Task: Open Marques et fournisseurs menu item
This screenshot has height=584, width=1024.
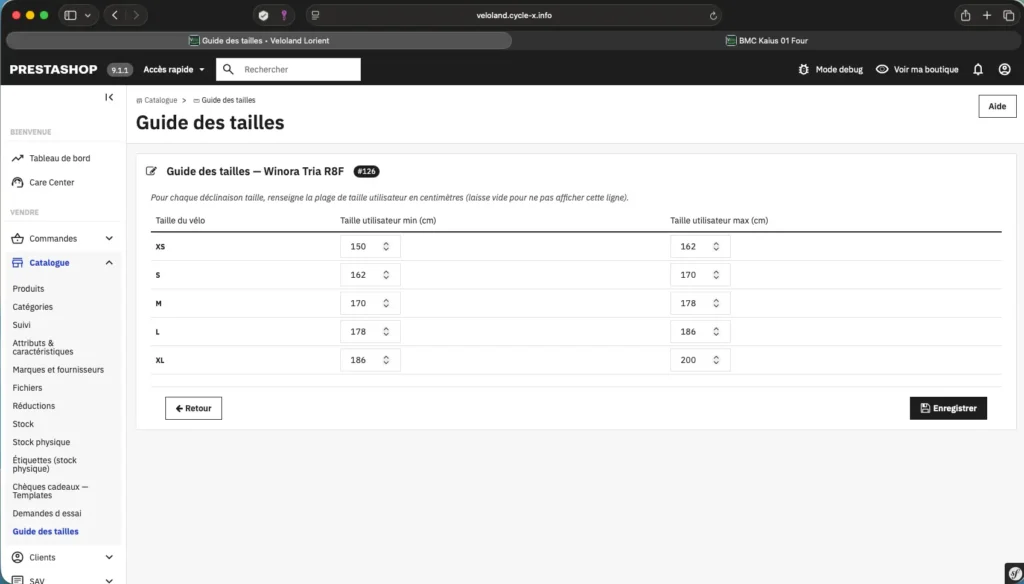Action: (x=58, y=370)
